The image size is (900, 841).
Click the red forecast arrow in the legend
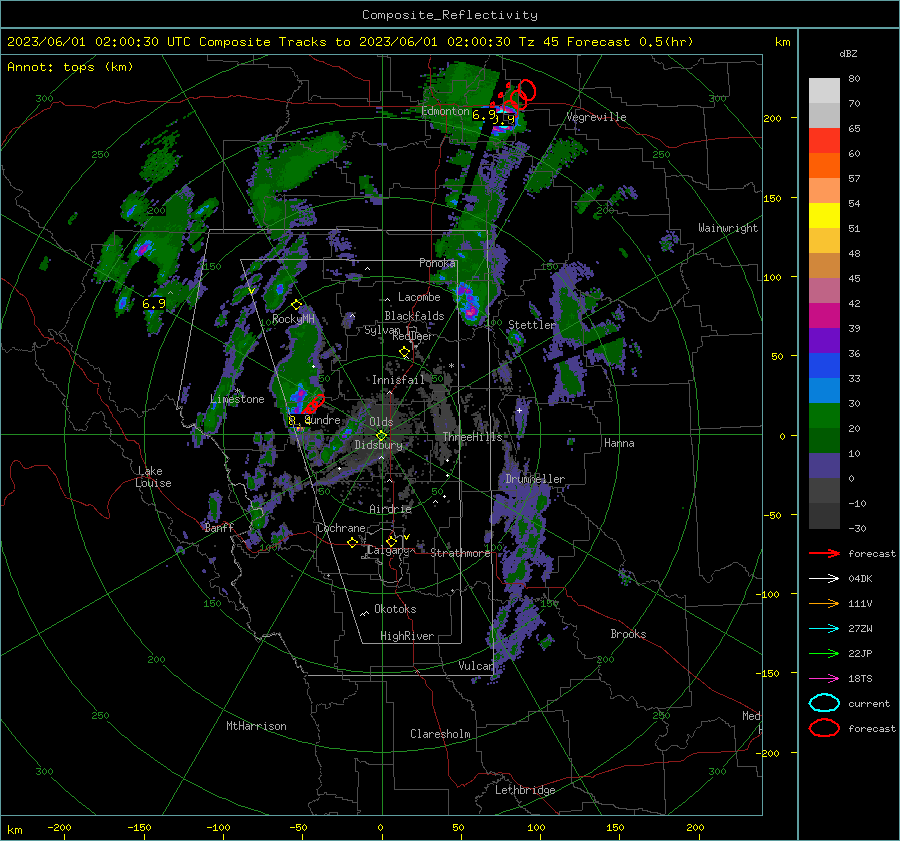coord(824,553)
